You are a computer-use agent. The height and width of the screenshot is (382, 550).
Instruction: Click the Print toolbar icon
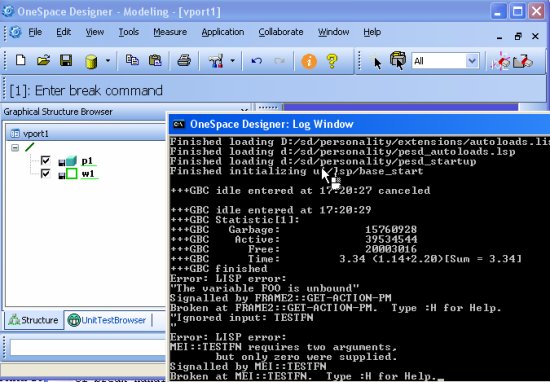pyautogui.click(x=184, y=61)
